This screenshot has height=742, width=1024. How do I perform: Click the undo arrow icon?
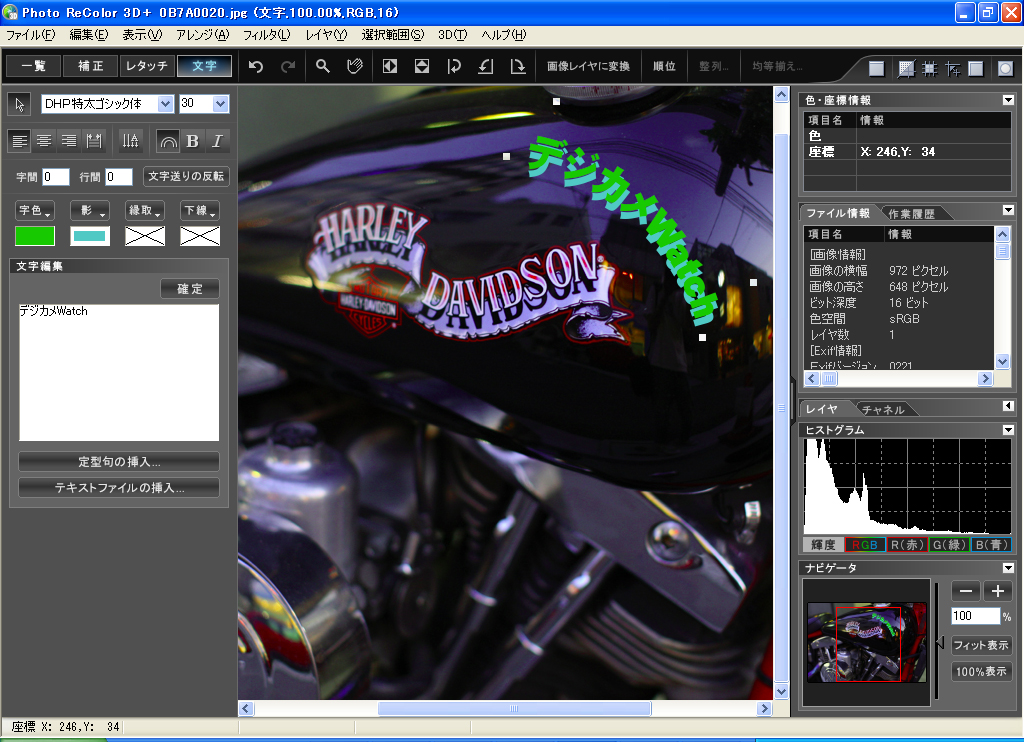coord(256,67)
